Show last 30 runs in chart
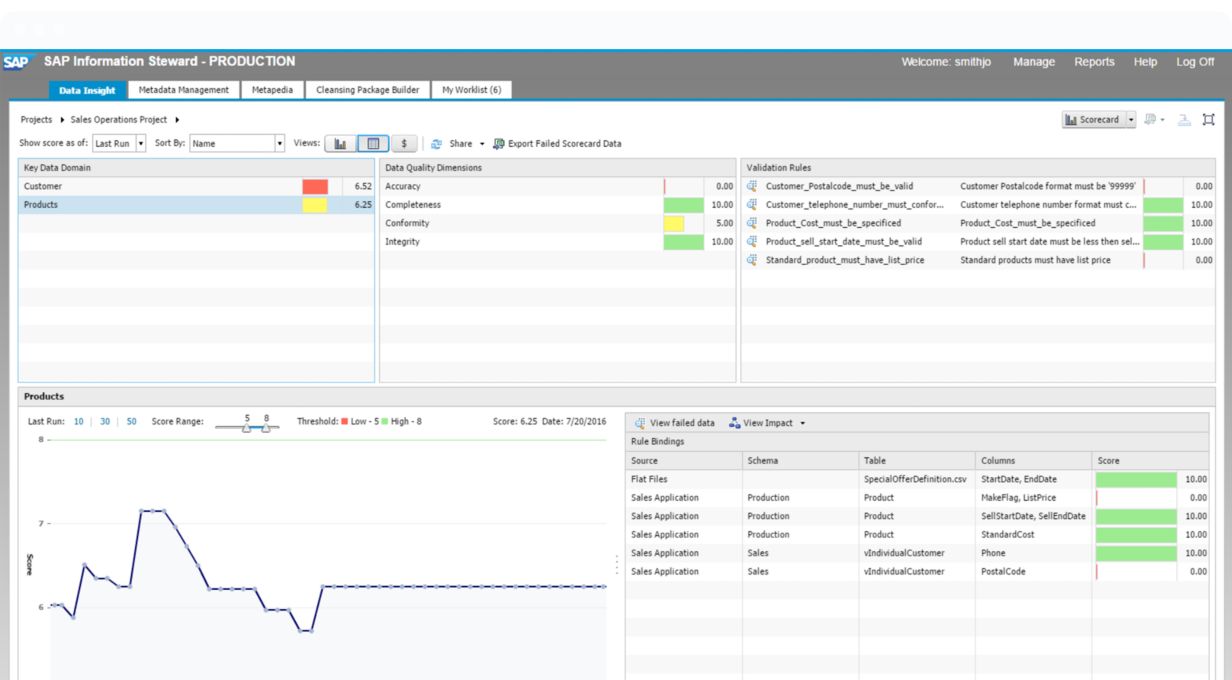The height and width of the screenshot is (680, 1232). tap(105, 422)
